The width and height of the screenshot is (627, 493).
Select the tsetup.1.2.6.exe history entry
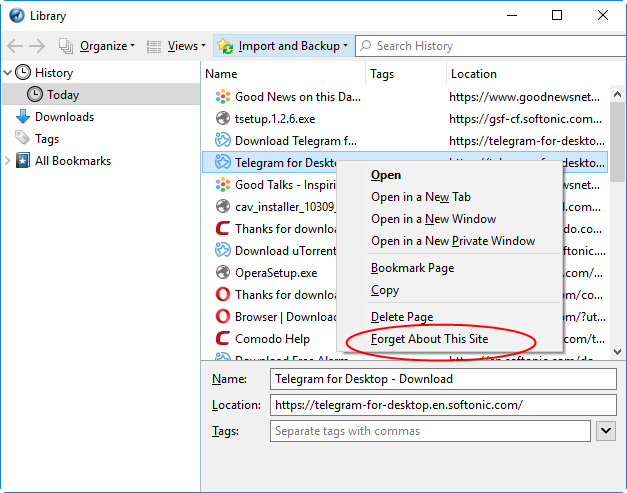click(405, 119)
